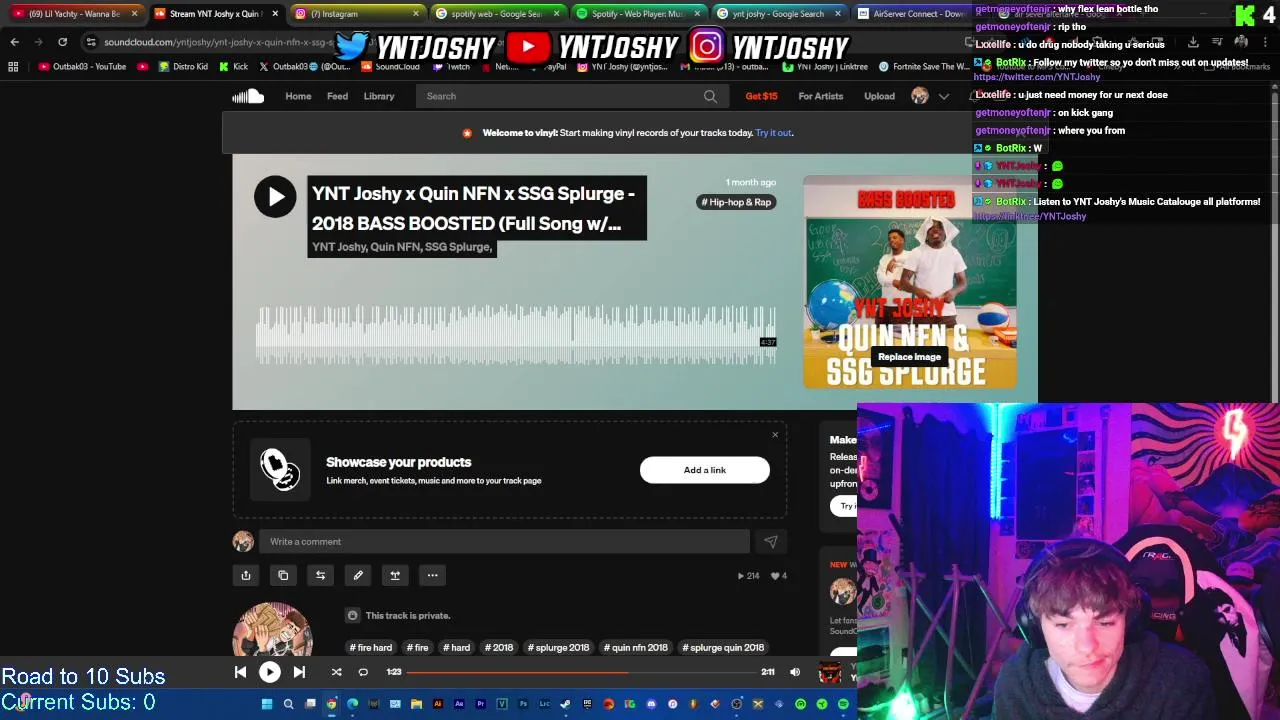1280x720 pixels.
Task: Open the Windows Start menu
Action: coord(267,704)
